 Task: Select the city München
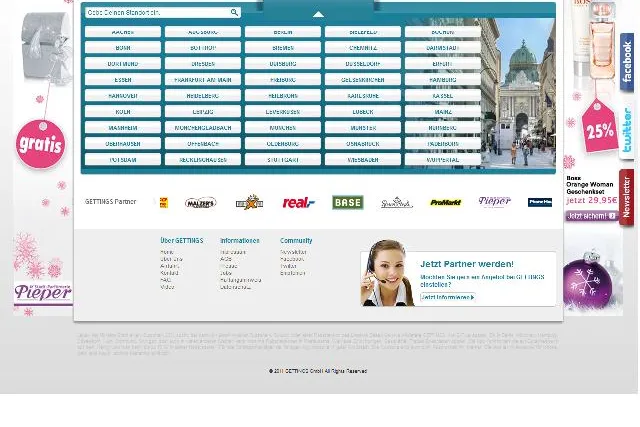[283, 127]
